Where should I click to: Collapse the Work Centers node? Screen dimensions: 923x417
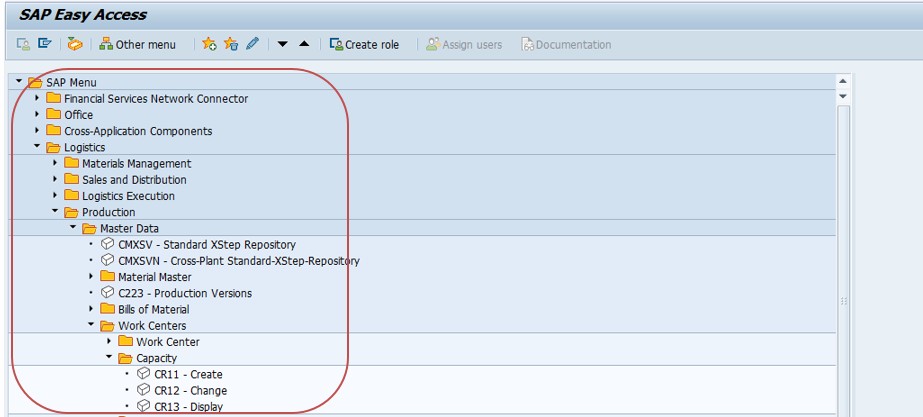91,325
